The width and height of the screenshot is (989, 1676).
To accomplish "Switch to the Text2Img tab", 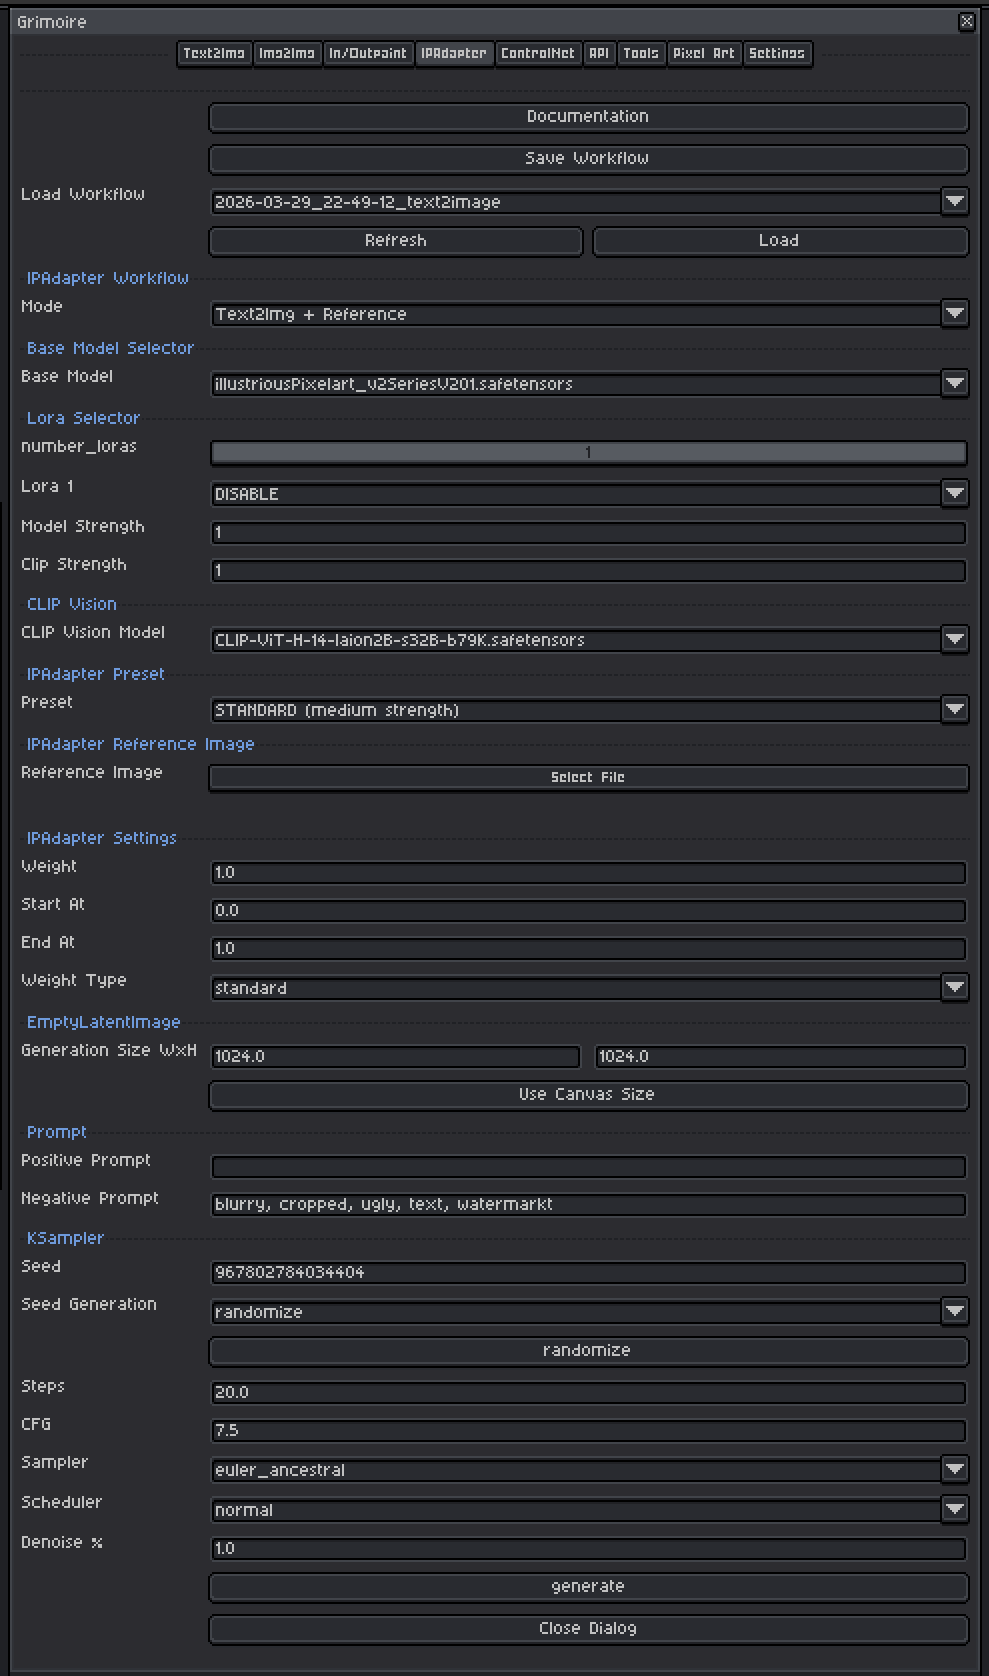I will click(x=214, y=53).
